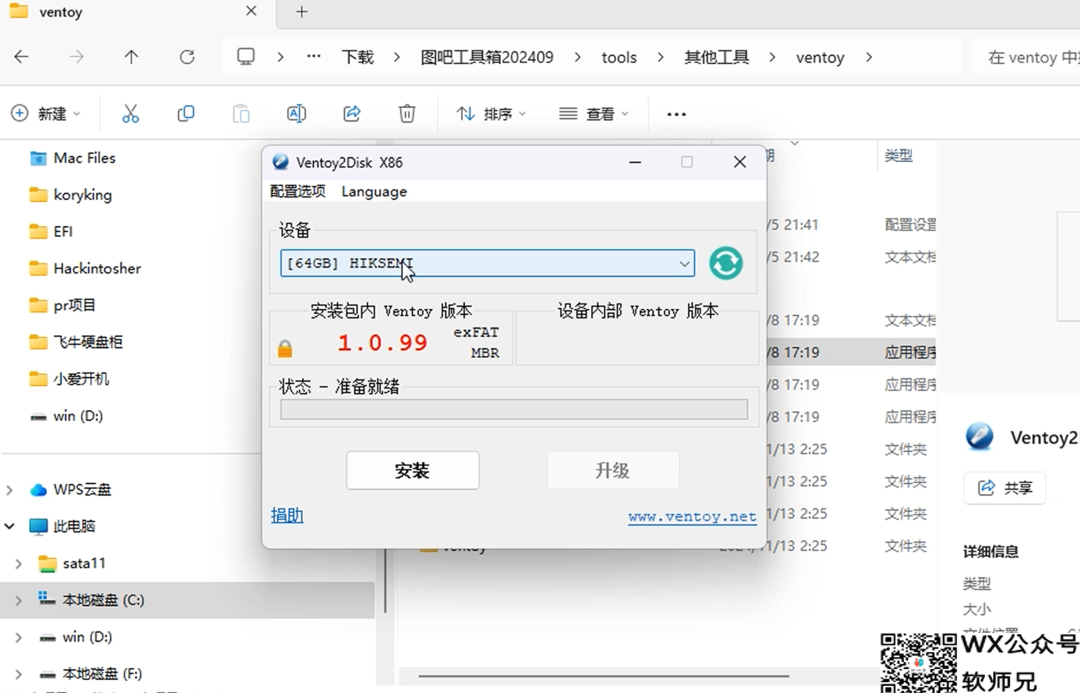1080x693 pixels.
Task: Click the horizontal scrollbar in file list
Action: pyautogui.click(x=603, y=676)
